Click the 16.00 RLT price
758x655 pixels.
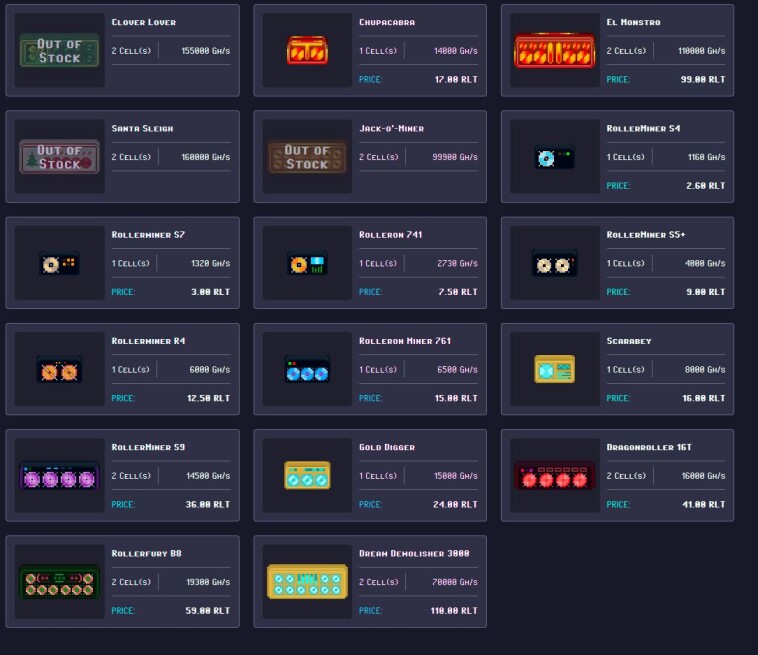coord(704,399)
